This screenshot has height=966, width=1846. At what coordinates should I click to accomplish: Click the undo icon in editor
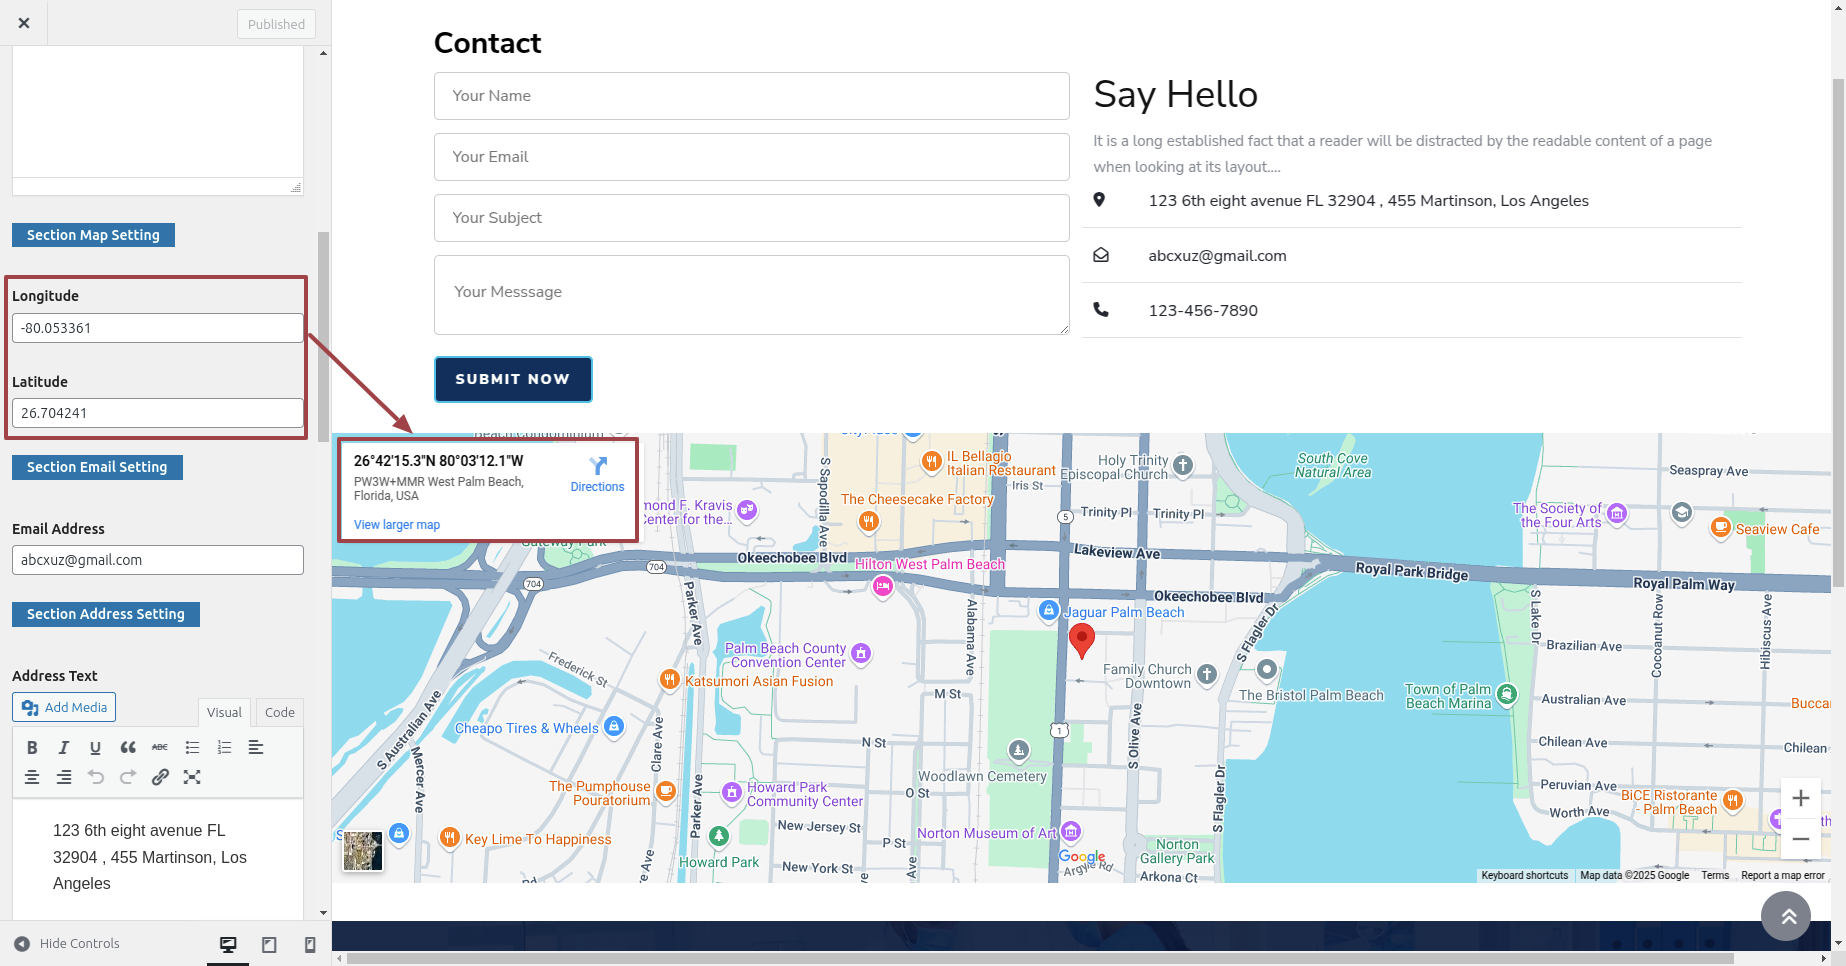tap(96, 777)
